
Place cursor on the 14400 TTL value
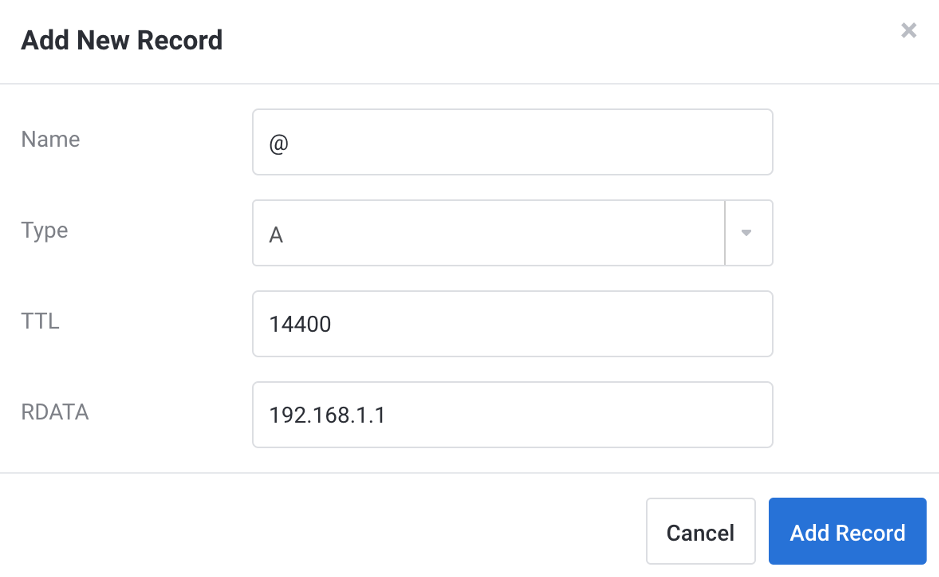pyautogui.click(x=300, y=324)
